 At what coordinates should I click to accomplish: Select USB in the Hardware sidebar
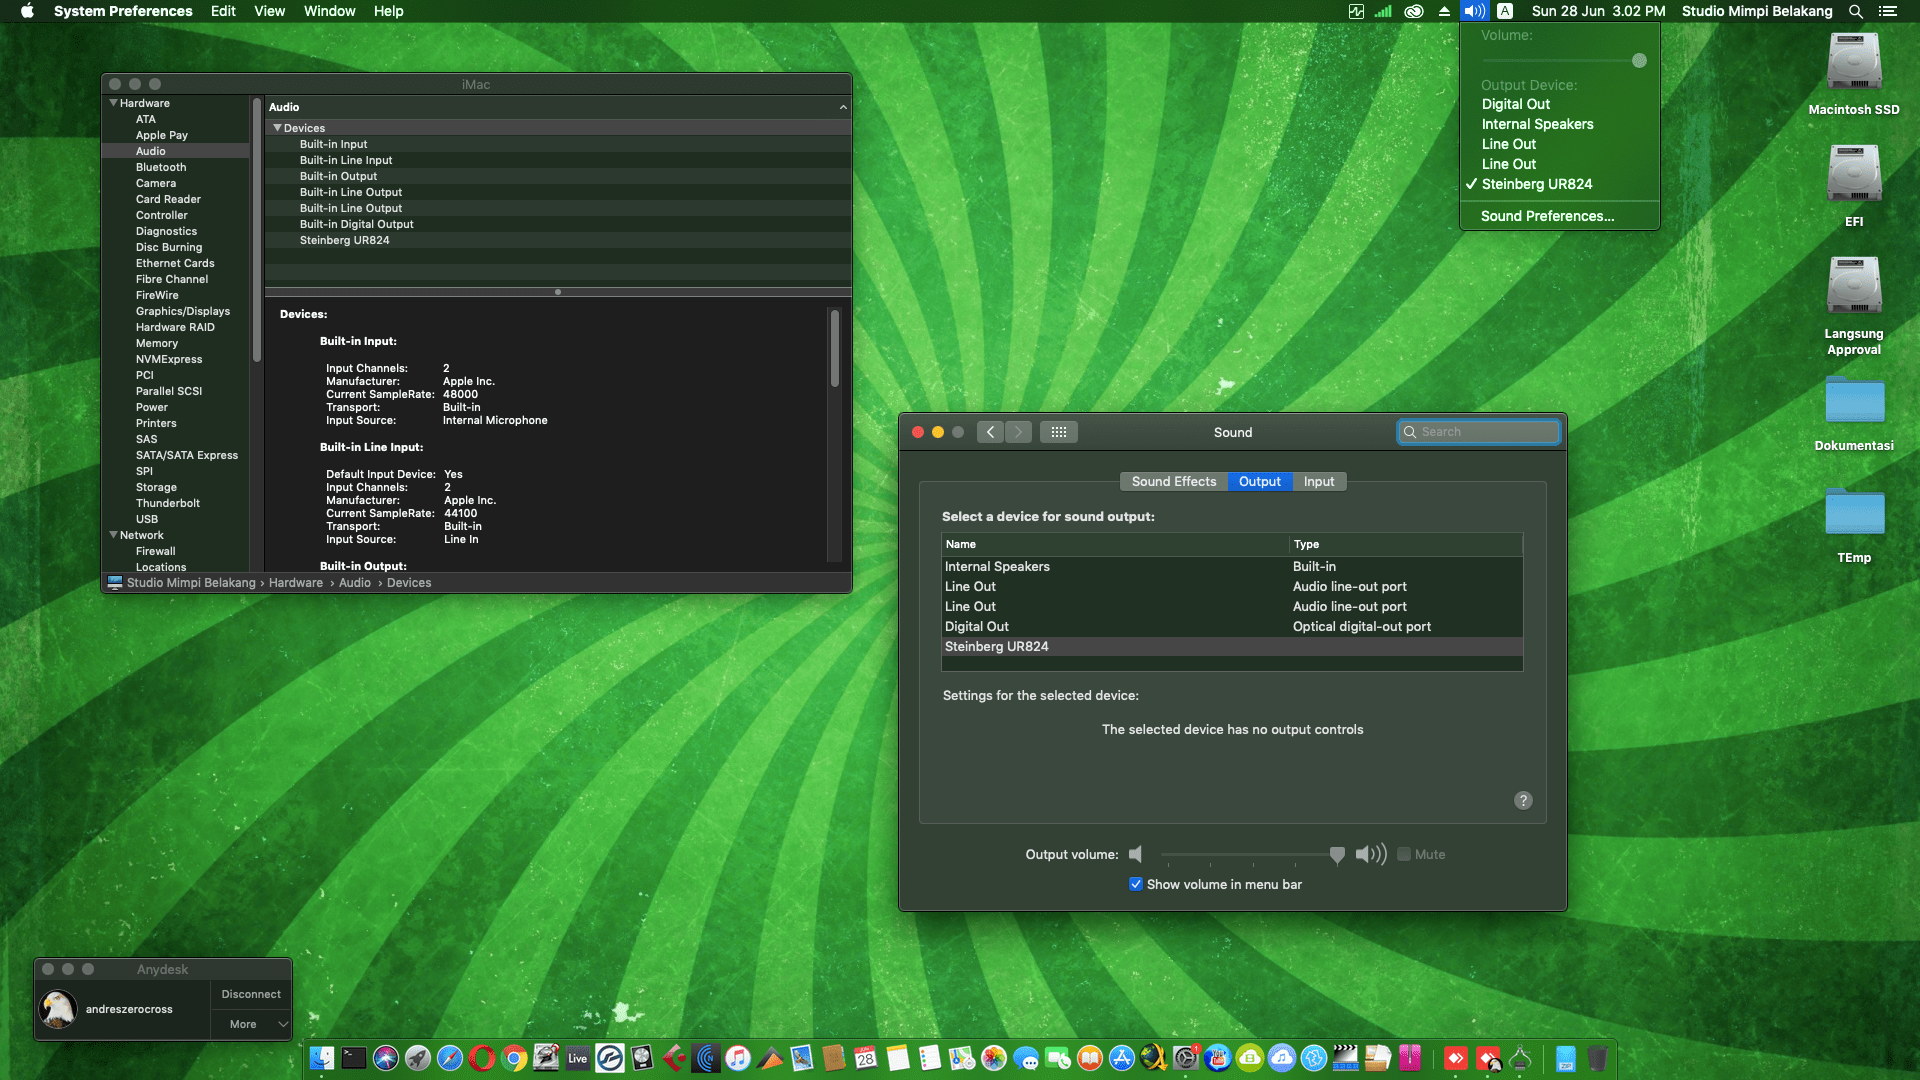[147, 519]
